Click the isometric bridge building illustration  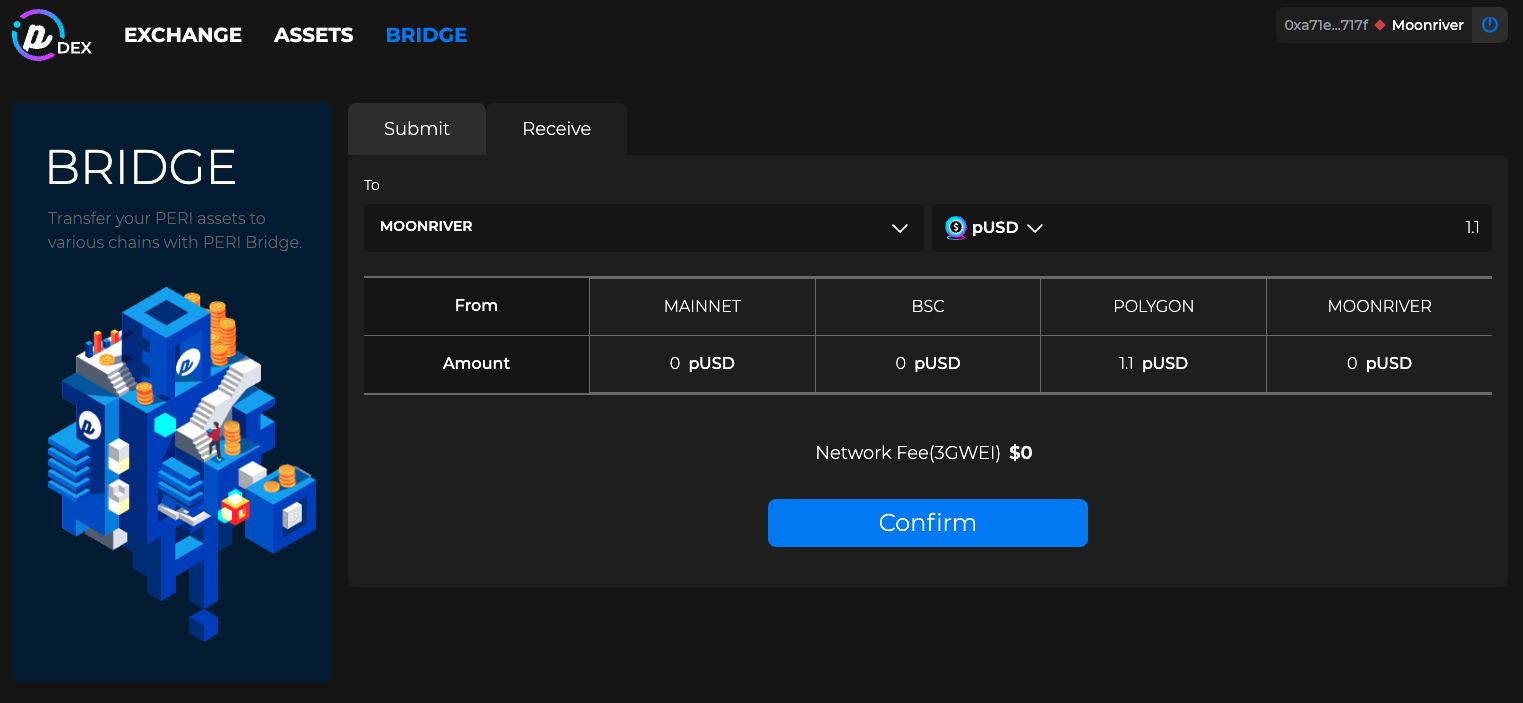182,463
